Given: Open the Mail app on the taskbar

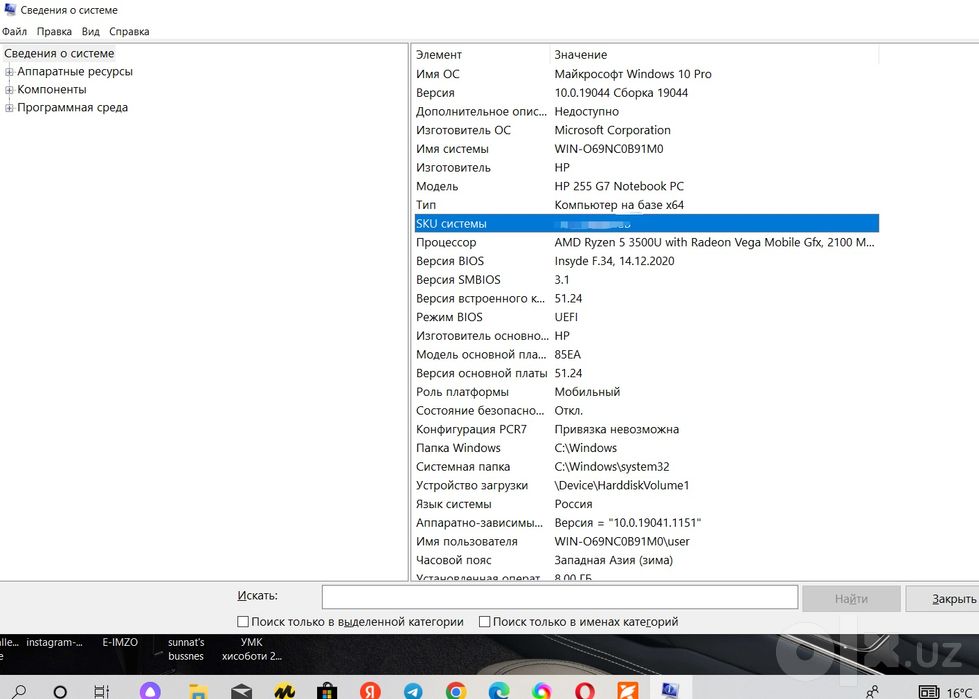Looking at the screenshot, I should tap(242, 692).
